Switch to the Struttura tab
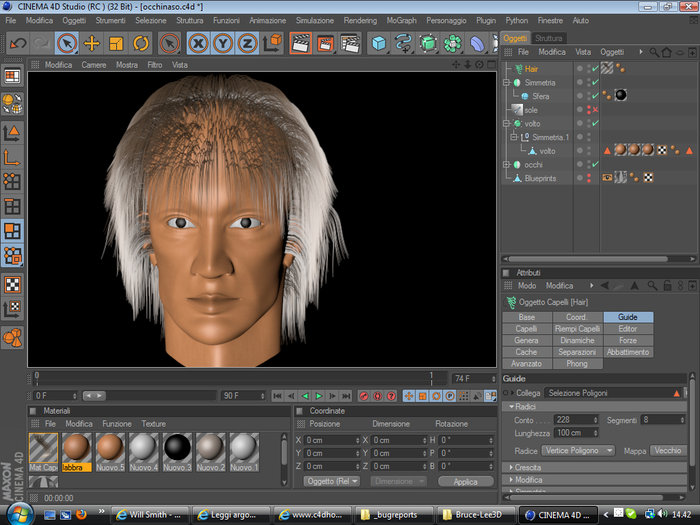 pos(549,38)
